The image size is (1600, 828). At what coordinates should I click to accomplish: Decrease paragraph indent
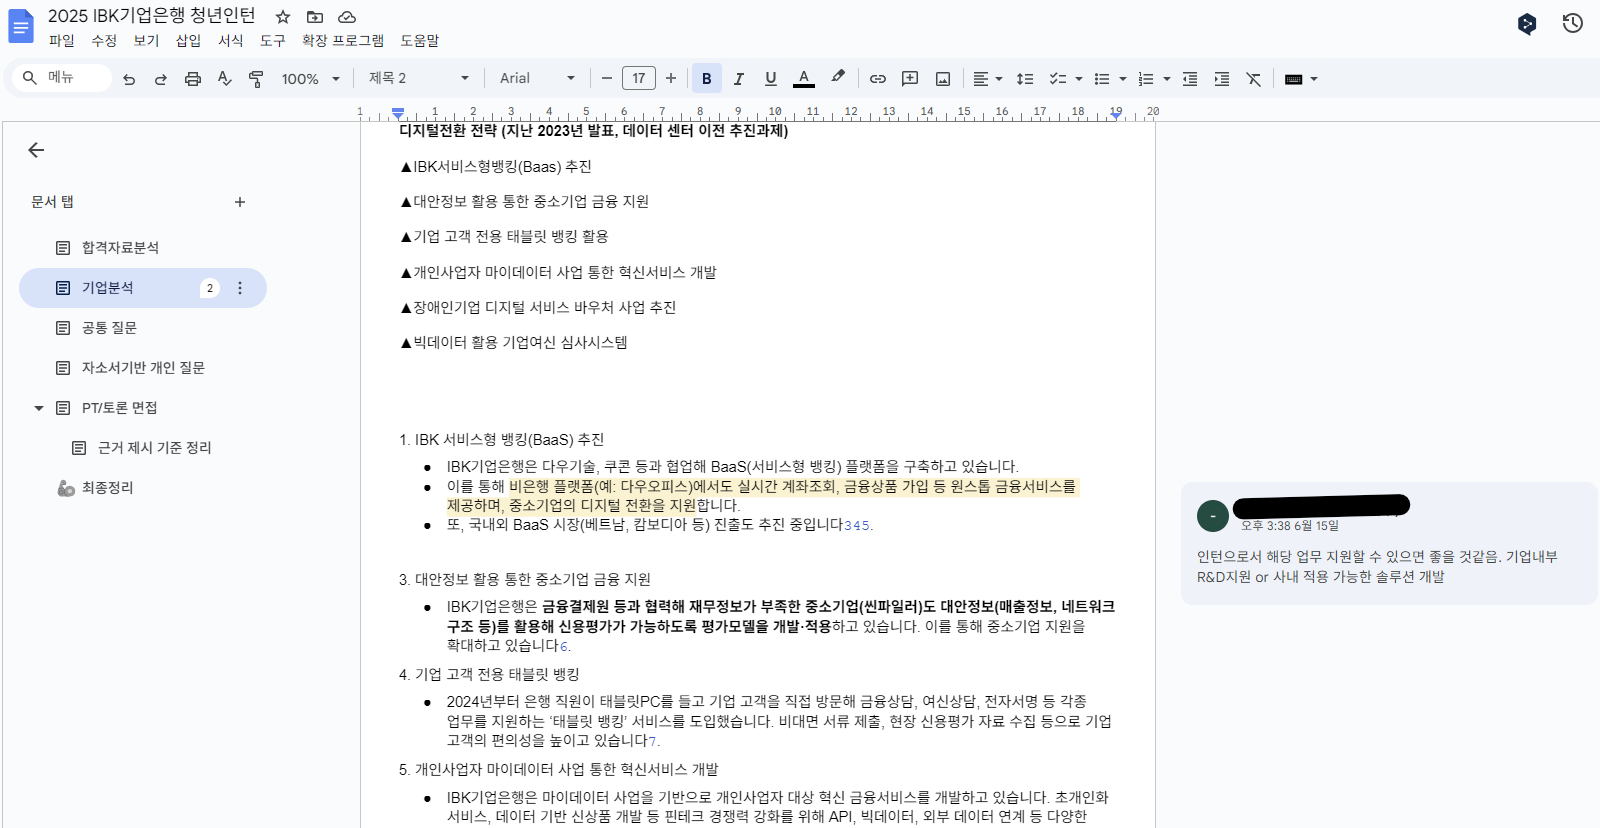[x=1190, y=79]
